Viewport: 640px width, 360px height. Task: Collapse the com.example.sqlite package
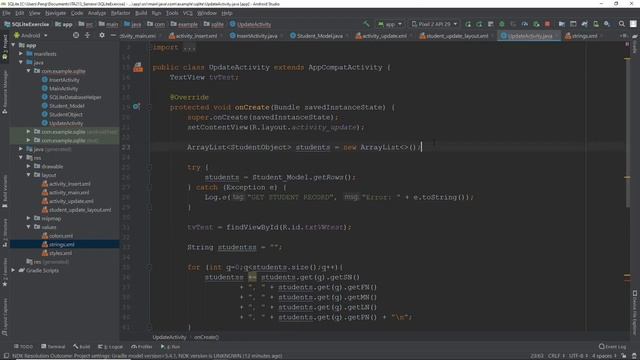click(29, 71)
